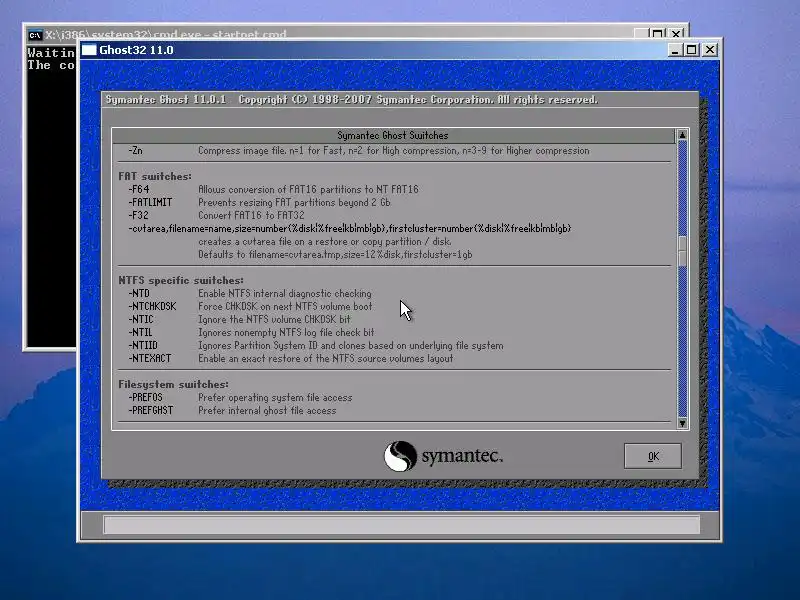This screenshot has height=600, width=800.
Task: Click the 'Symantec Ghost Switches' list header
Action: pos(393,136)
